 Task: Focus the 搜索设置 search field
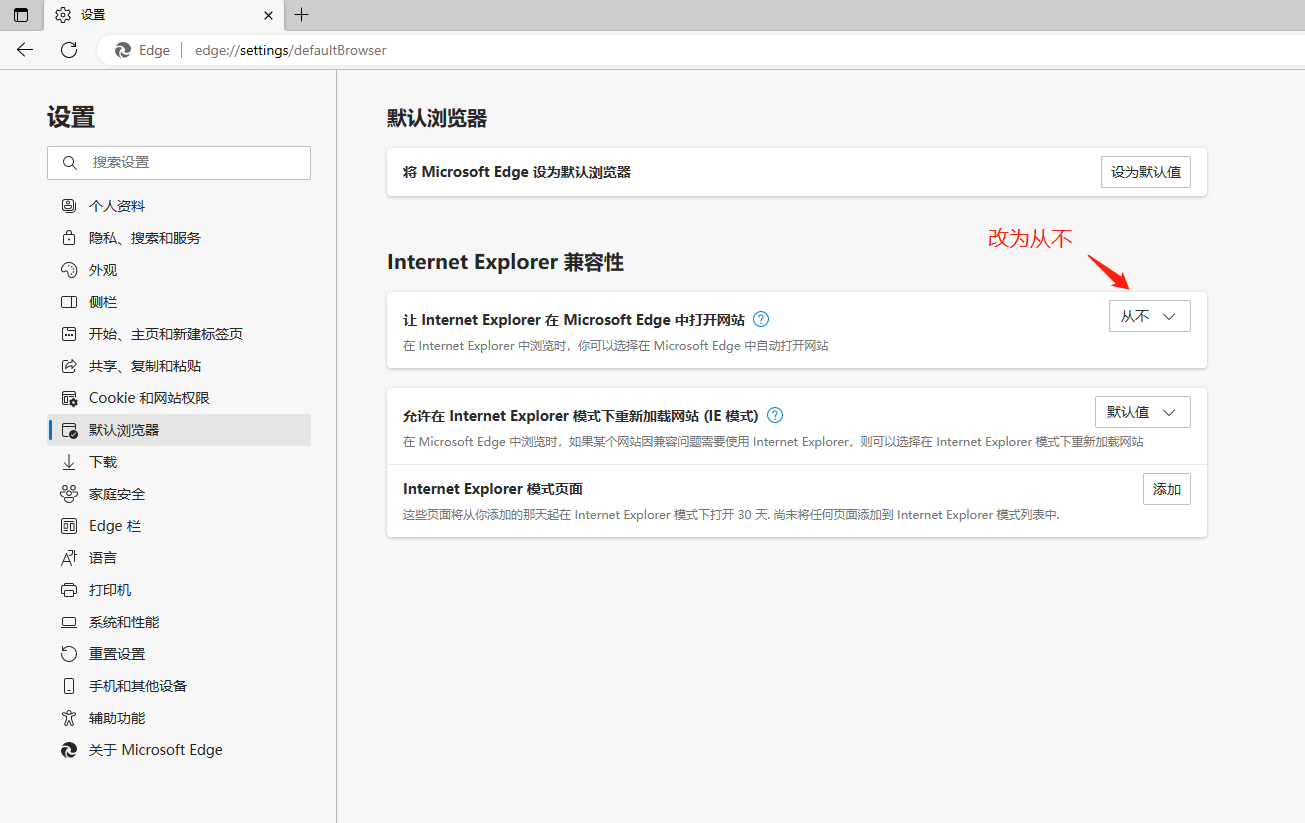click(x=179, y=162)
